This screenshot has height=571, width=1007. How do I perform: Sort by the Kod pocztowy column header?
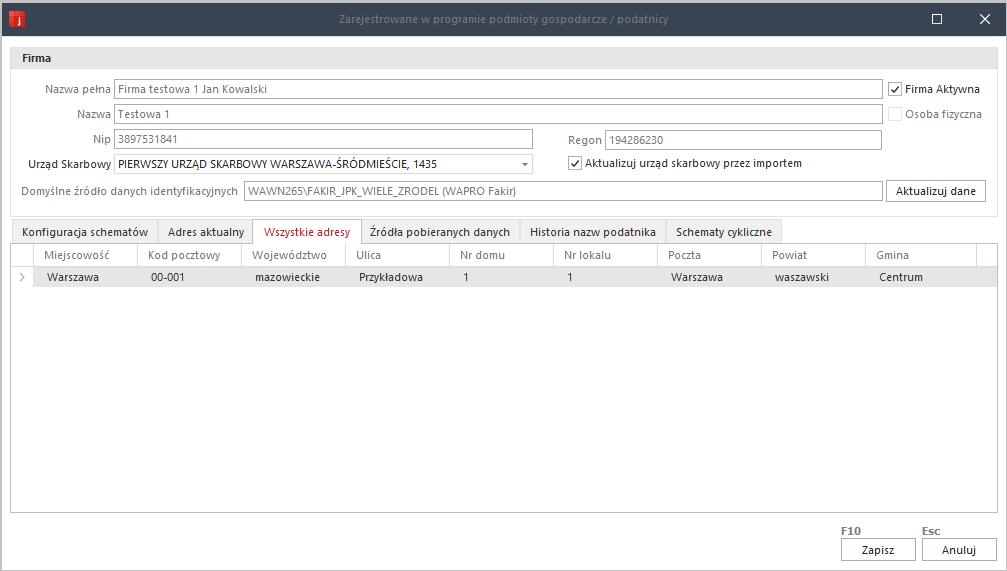pyautogui.click(x=189, y=255)
